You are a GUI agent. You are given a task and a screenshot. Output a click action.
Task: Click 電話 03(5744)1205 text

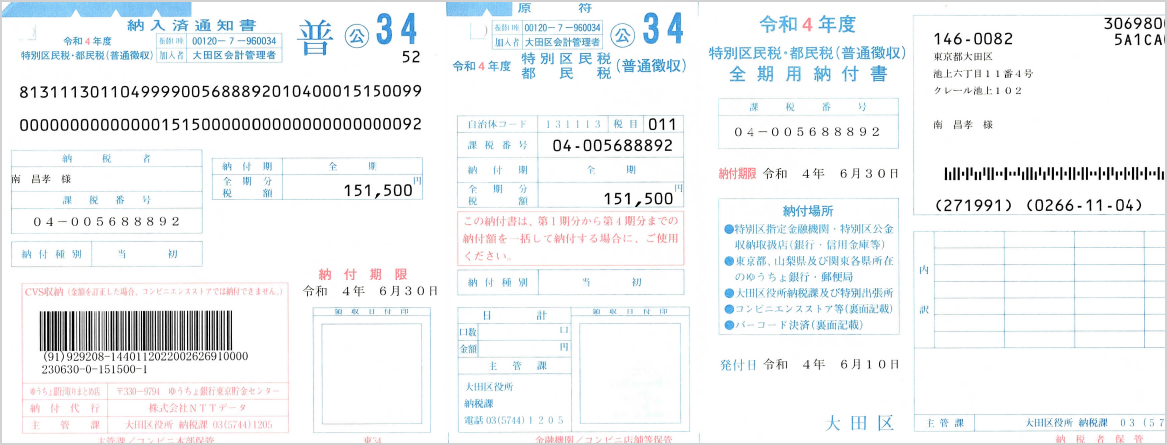pos(514,420)
